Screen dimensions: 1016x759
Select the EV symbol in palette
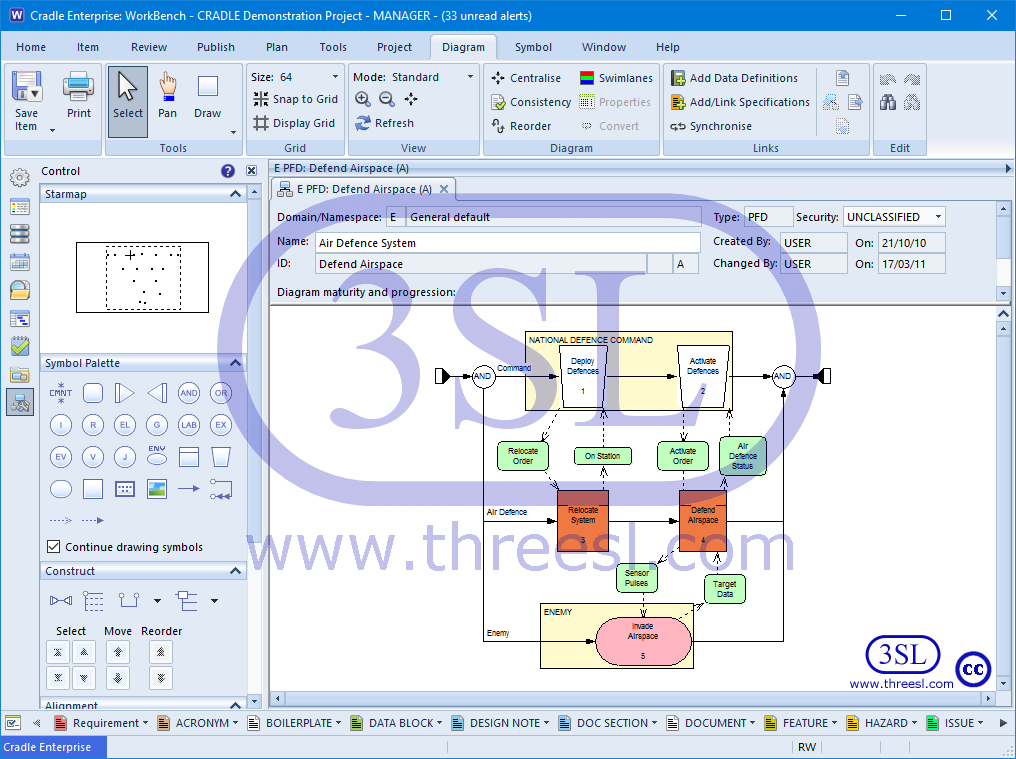point(61,457)
